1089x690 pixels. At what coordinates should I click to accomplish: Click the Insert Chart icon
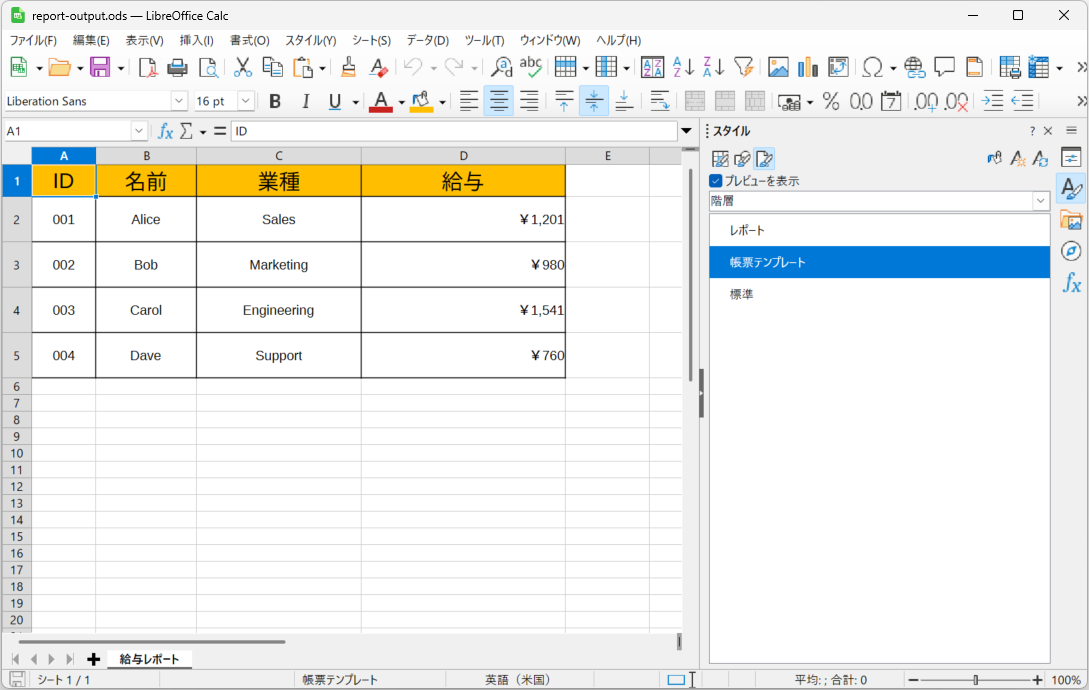pyautogui.click(x=808, y=67)
